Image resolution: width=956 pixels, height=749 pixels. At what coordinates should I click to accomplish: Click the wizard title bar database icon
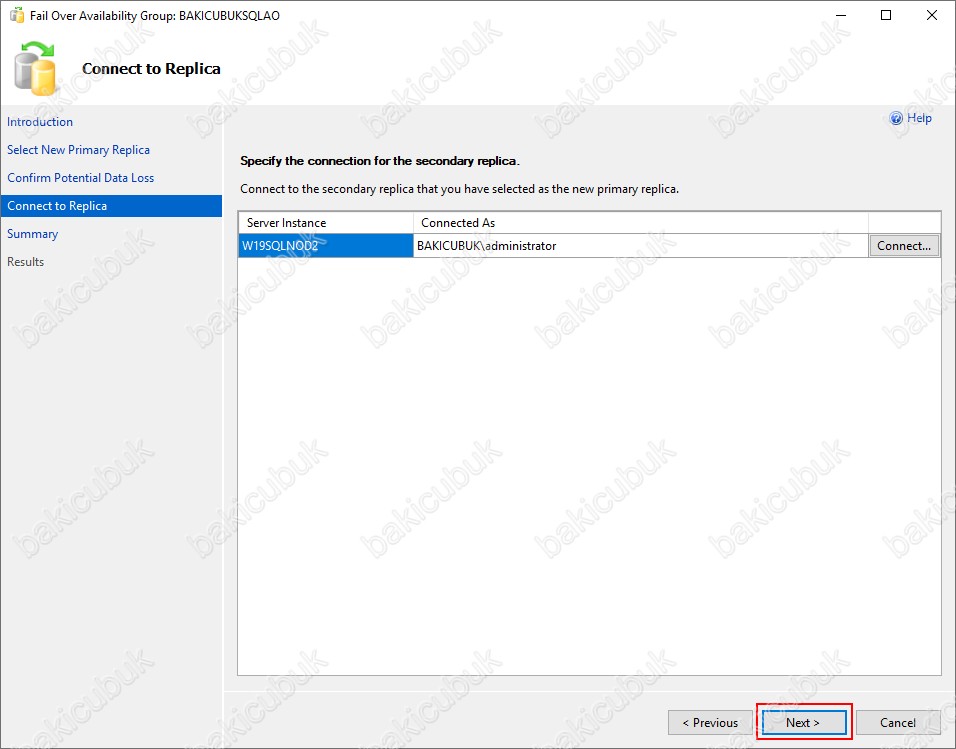(16, 15)
